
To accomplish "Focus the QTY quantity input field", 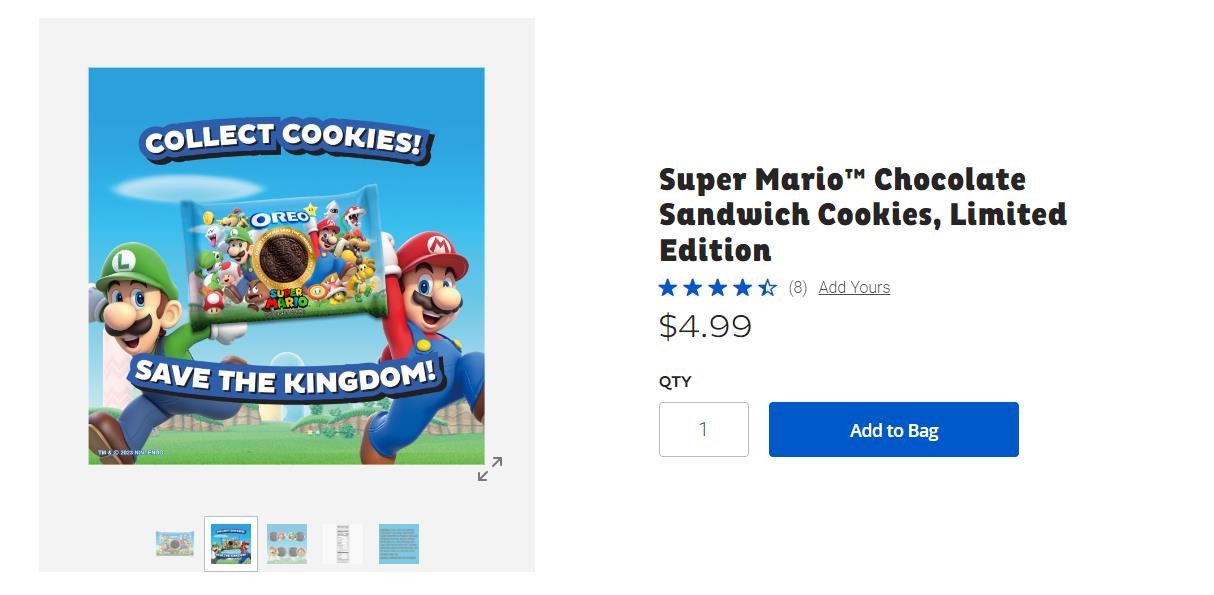I will click(x=704, y=430).
